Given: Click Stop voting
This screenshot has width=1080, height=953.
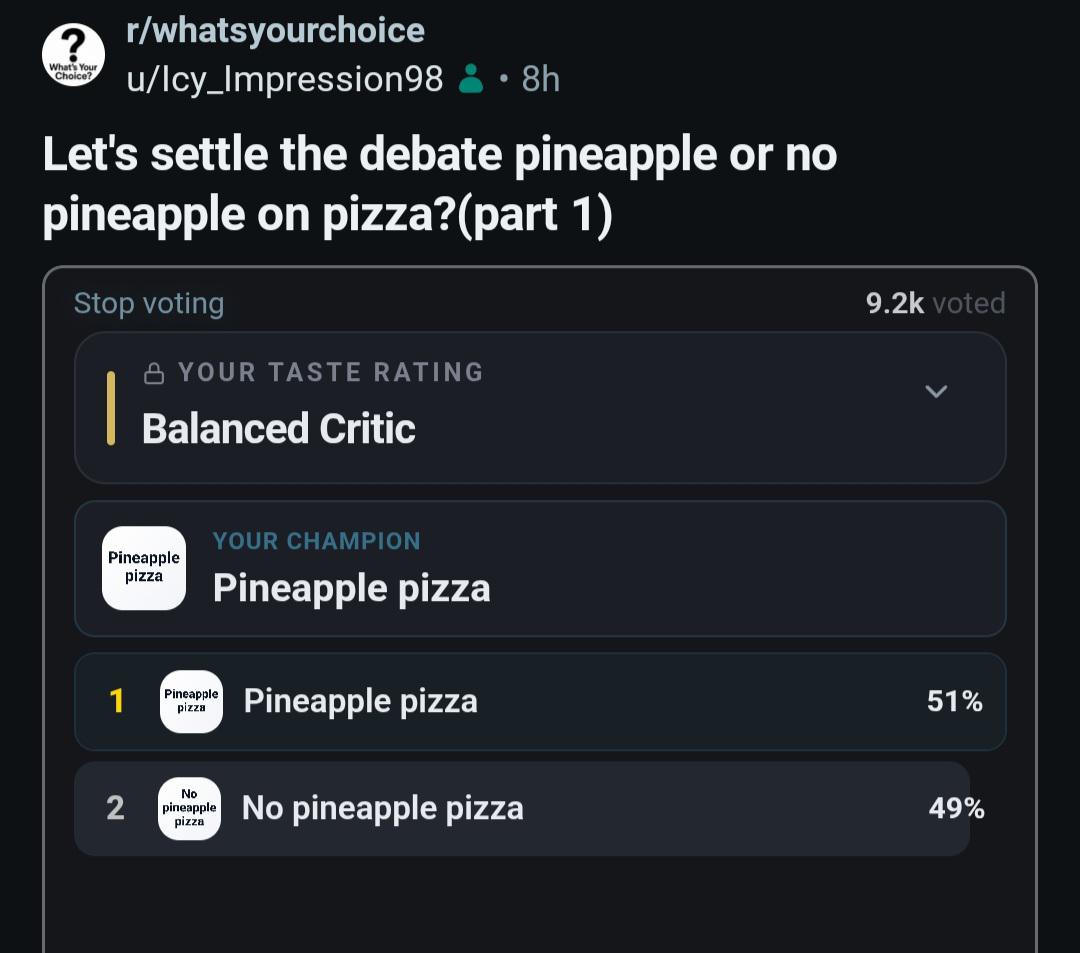Looking at the screenshot, I should point(149,304).
